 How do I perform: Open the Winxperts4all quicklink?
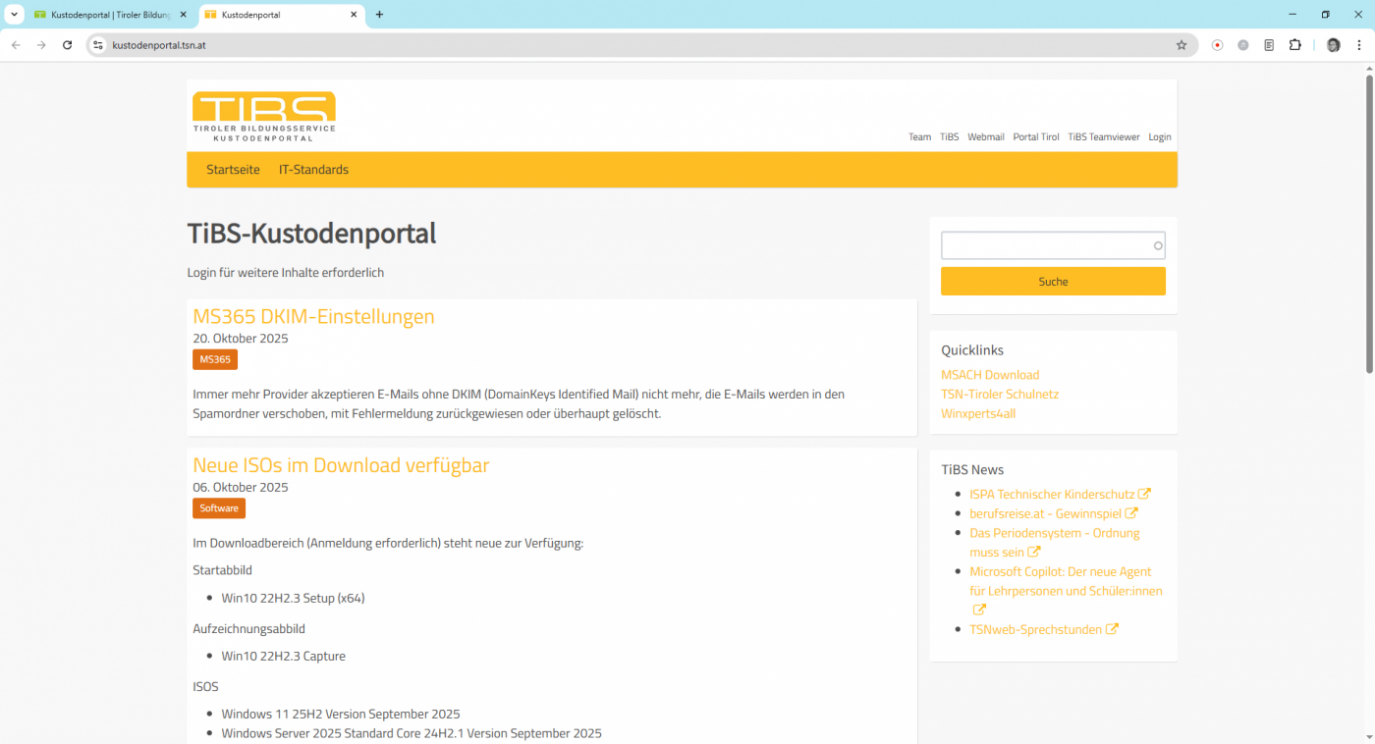(x=978, y=413)
